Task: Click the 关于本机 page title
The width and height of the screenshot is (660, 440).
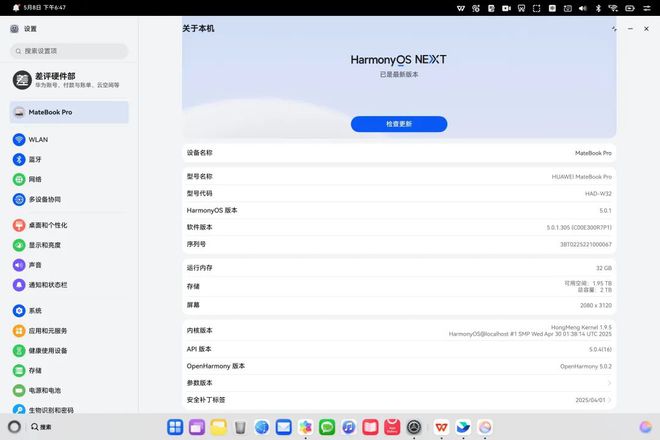Action: [x=198, y=28]
